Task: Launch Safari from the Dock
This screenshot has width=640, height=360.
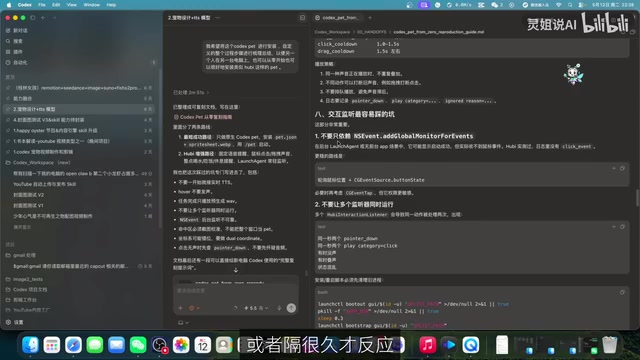Action: [73, 345]
